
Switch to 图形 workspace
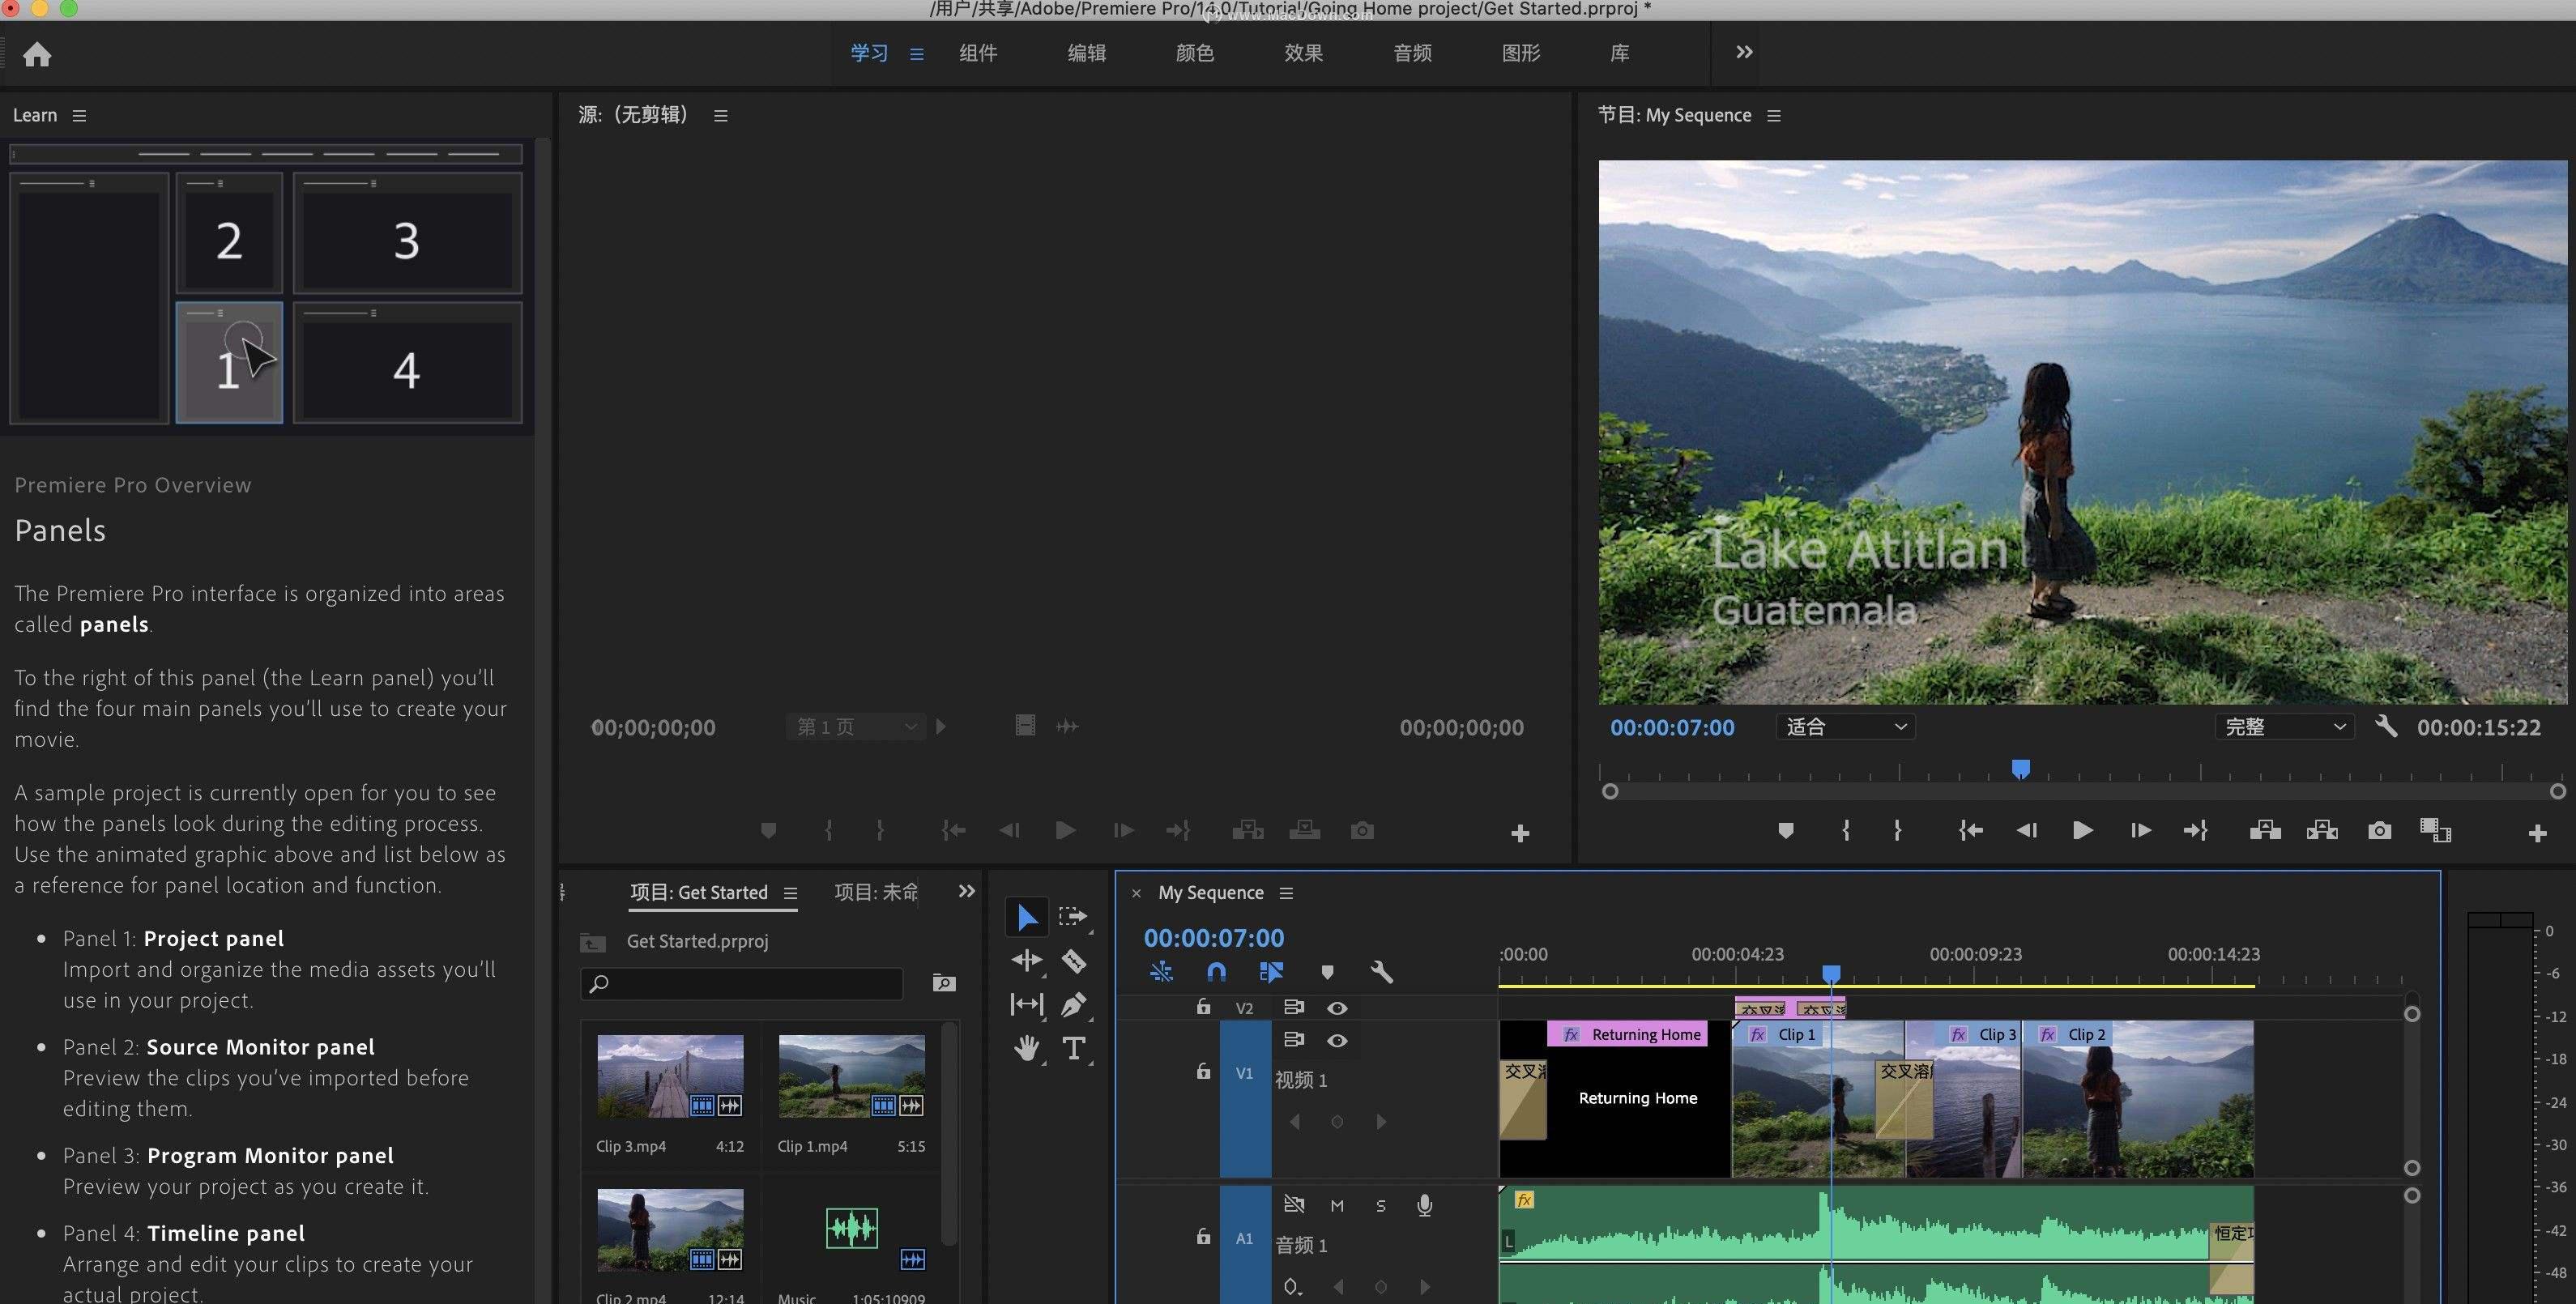pyautogui.click(x=1521, y=53)
